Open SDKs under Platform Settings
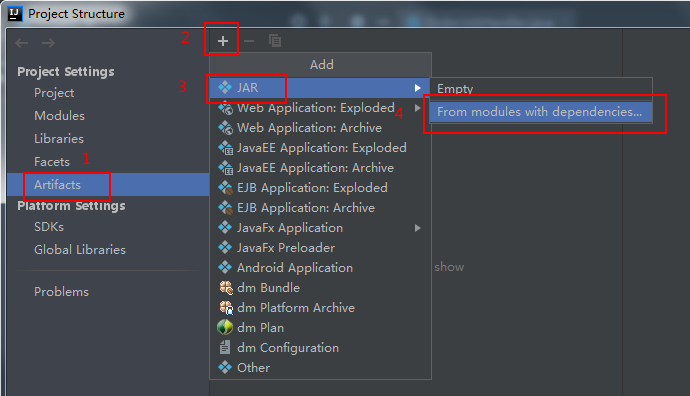 49,227
